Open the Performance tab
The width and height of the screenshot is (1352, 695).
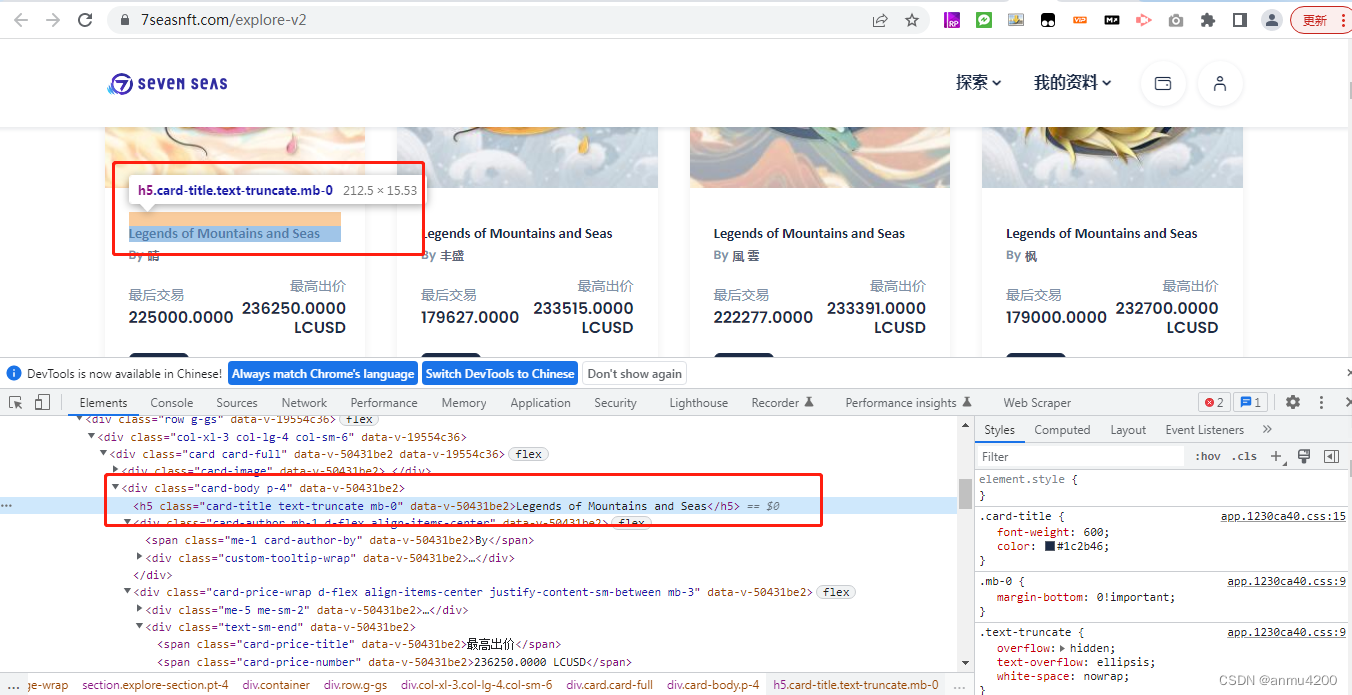[x=384, y=402]
